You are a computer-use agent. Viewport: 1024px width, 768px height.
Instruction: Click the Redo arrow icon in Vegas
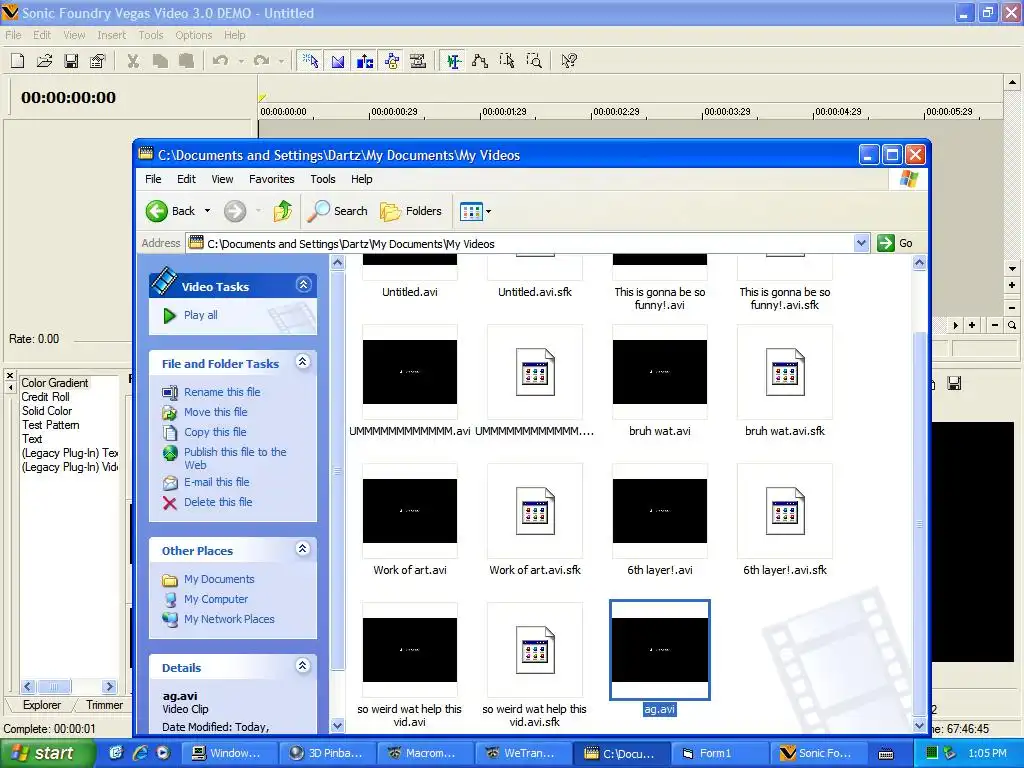[x=261, y=61]
